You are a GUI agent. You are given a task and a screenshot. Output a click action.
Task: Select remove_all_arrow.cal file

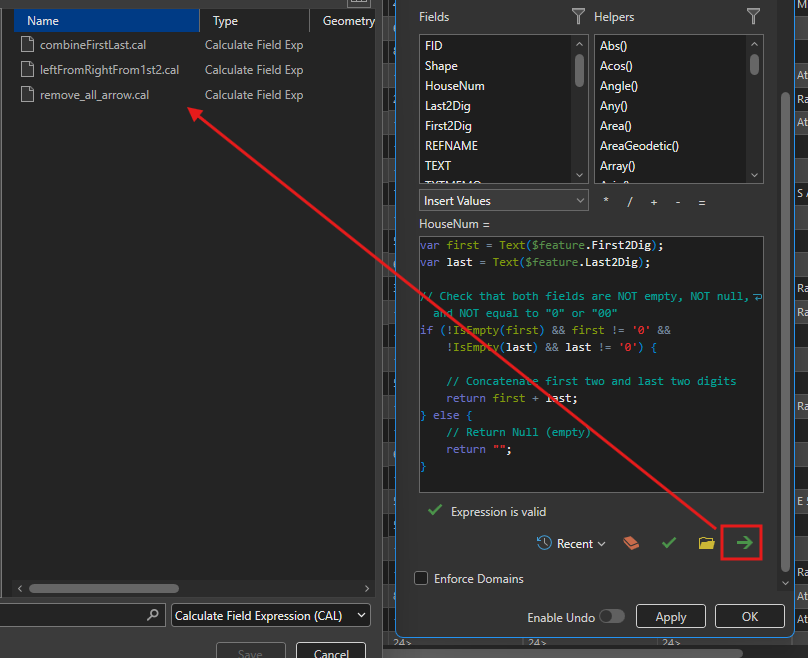tap(94, 95)
